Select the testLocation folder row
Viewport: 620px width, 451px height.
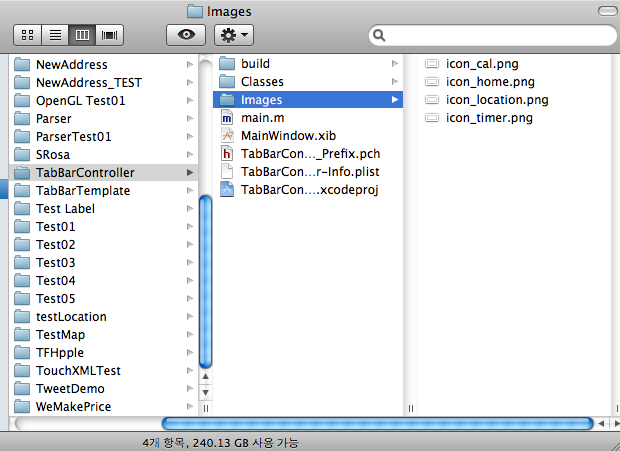(x=104, y=317)
